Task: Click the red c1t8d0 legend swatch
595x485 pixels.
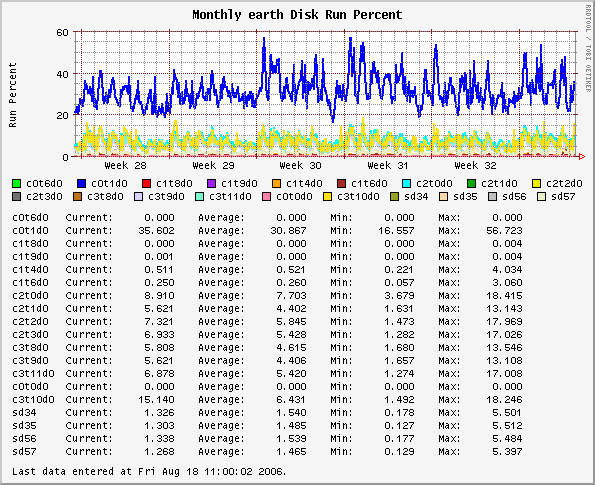Action: coord(146,184)
